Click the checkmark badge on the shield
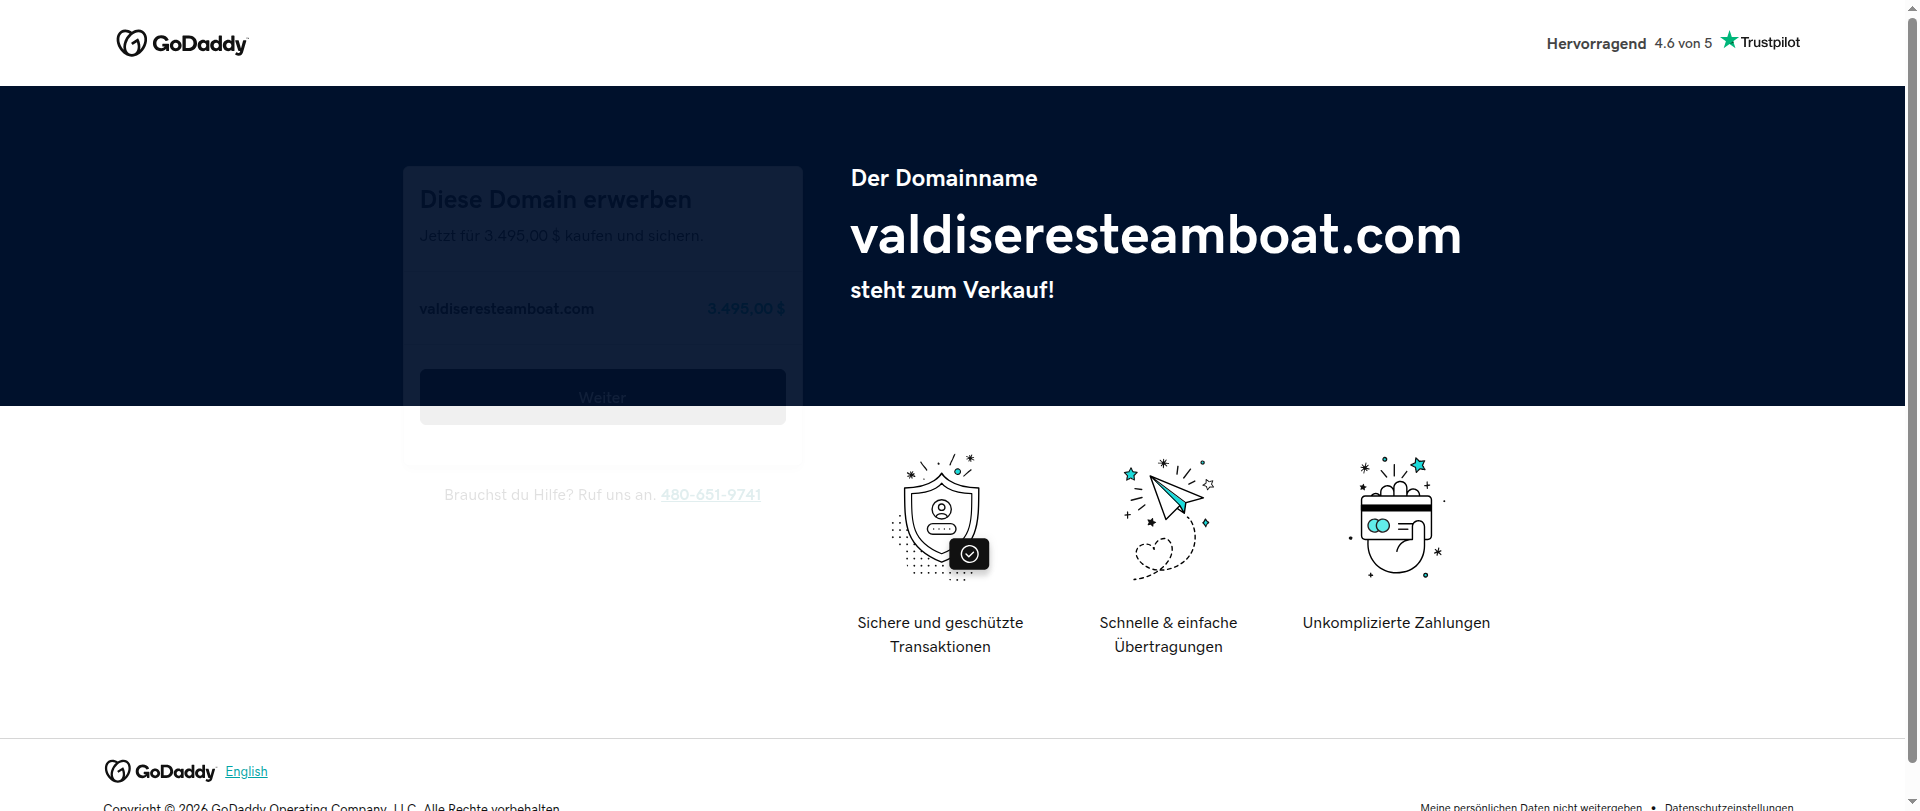 point(969,554)
